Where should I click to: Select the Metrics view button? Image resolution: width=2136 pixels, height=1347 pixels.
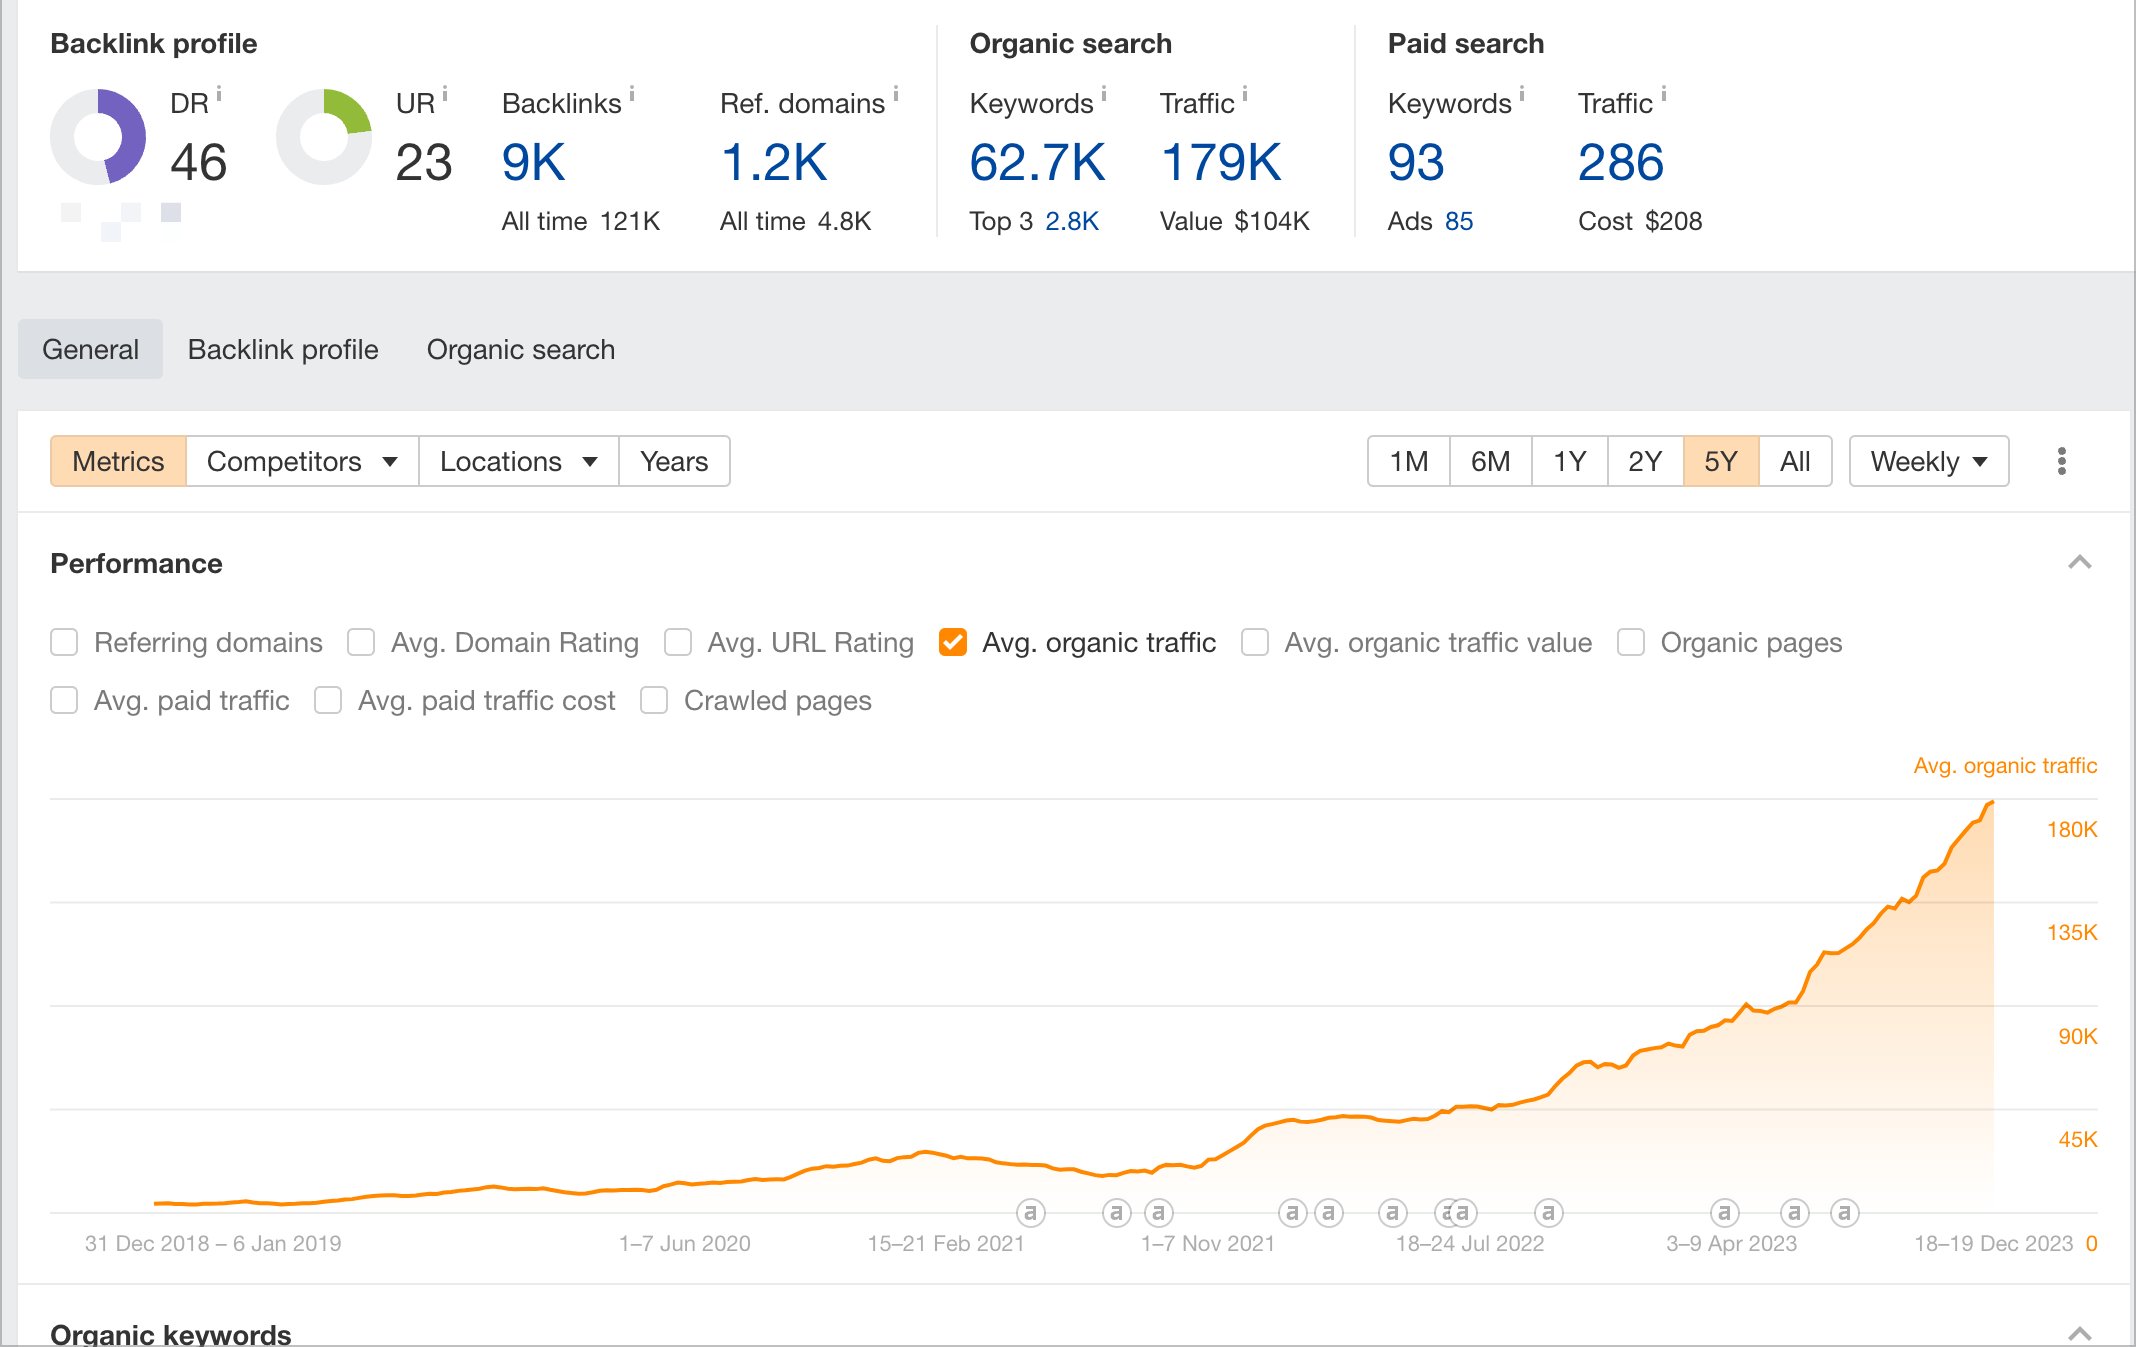(x=118, y=461)
